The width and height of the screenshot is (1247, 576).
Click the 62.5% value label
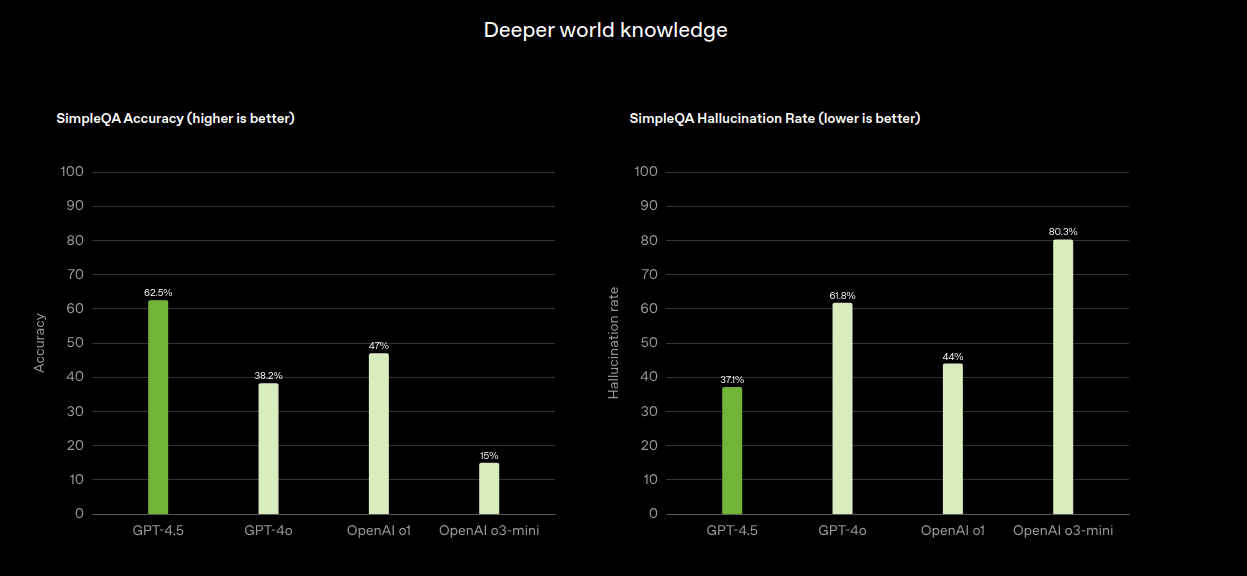click(x=158, y=292)
